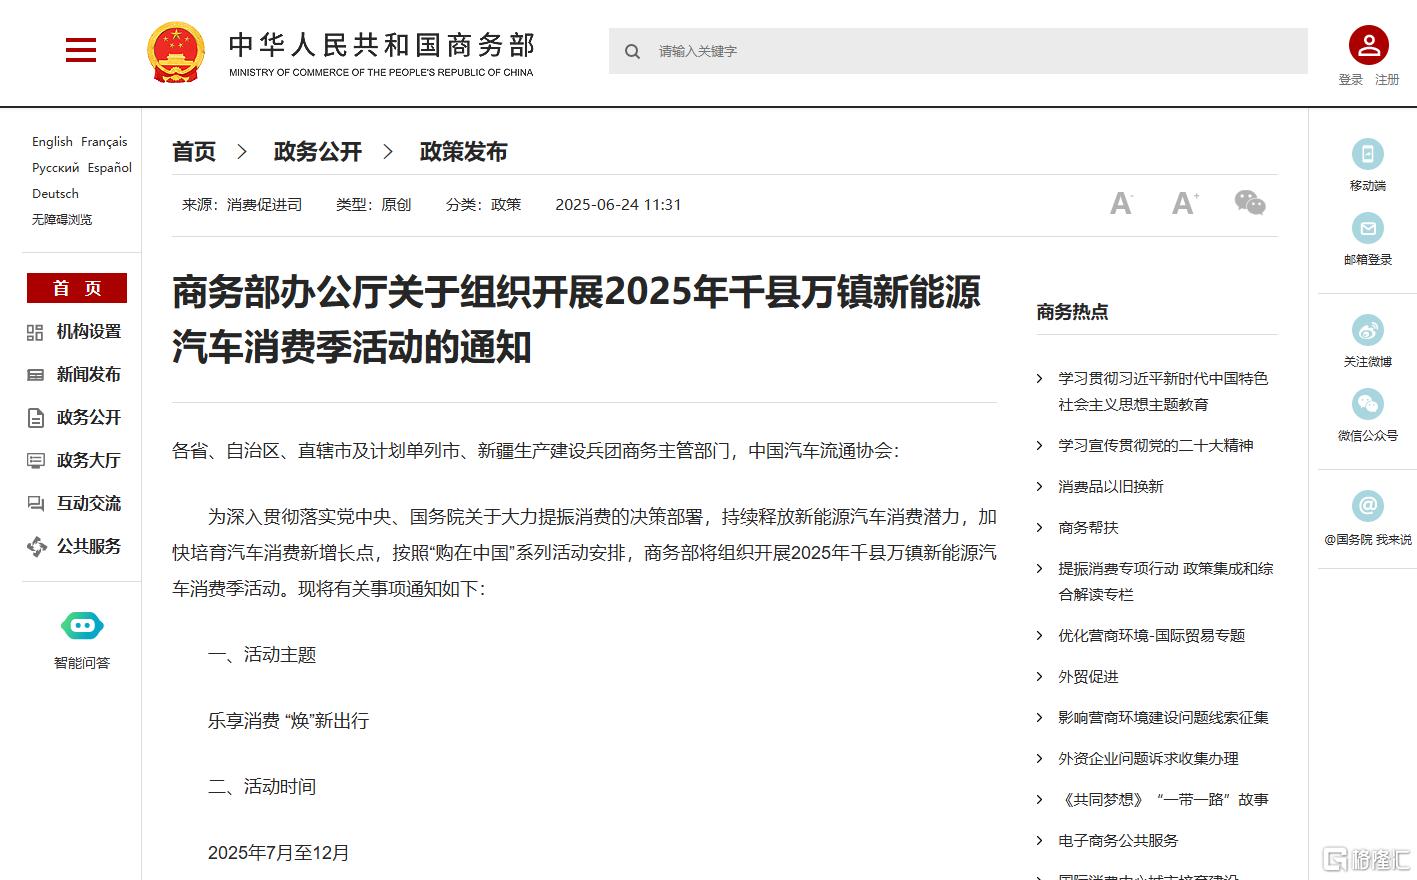Click 注册 register link

[1387, 80]
